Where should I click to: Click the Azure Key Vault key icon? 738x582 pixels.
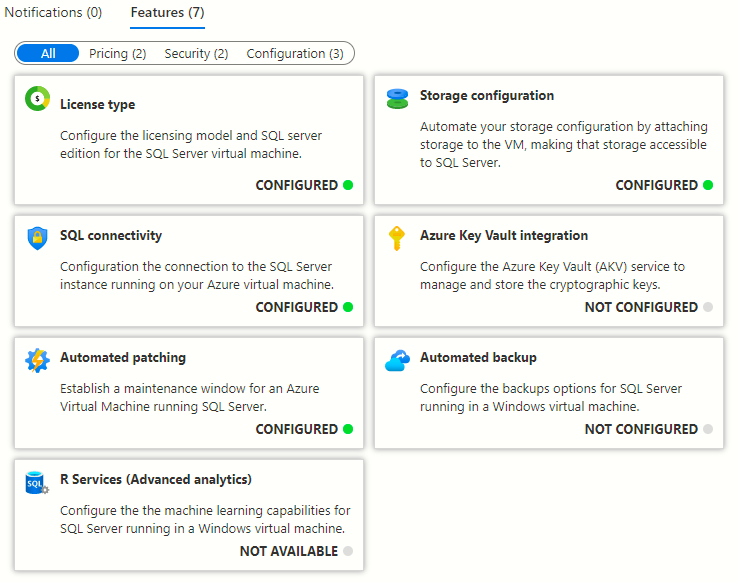pos(396,238)
